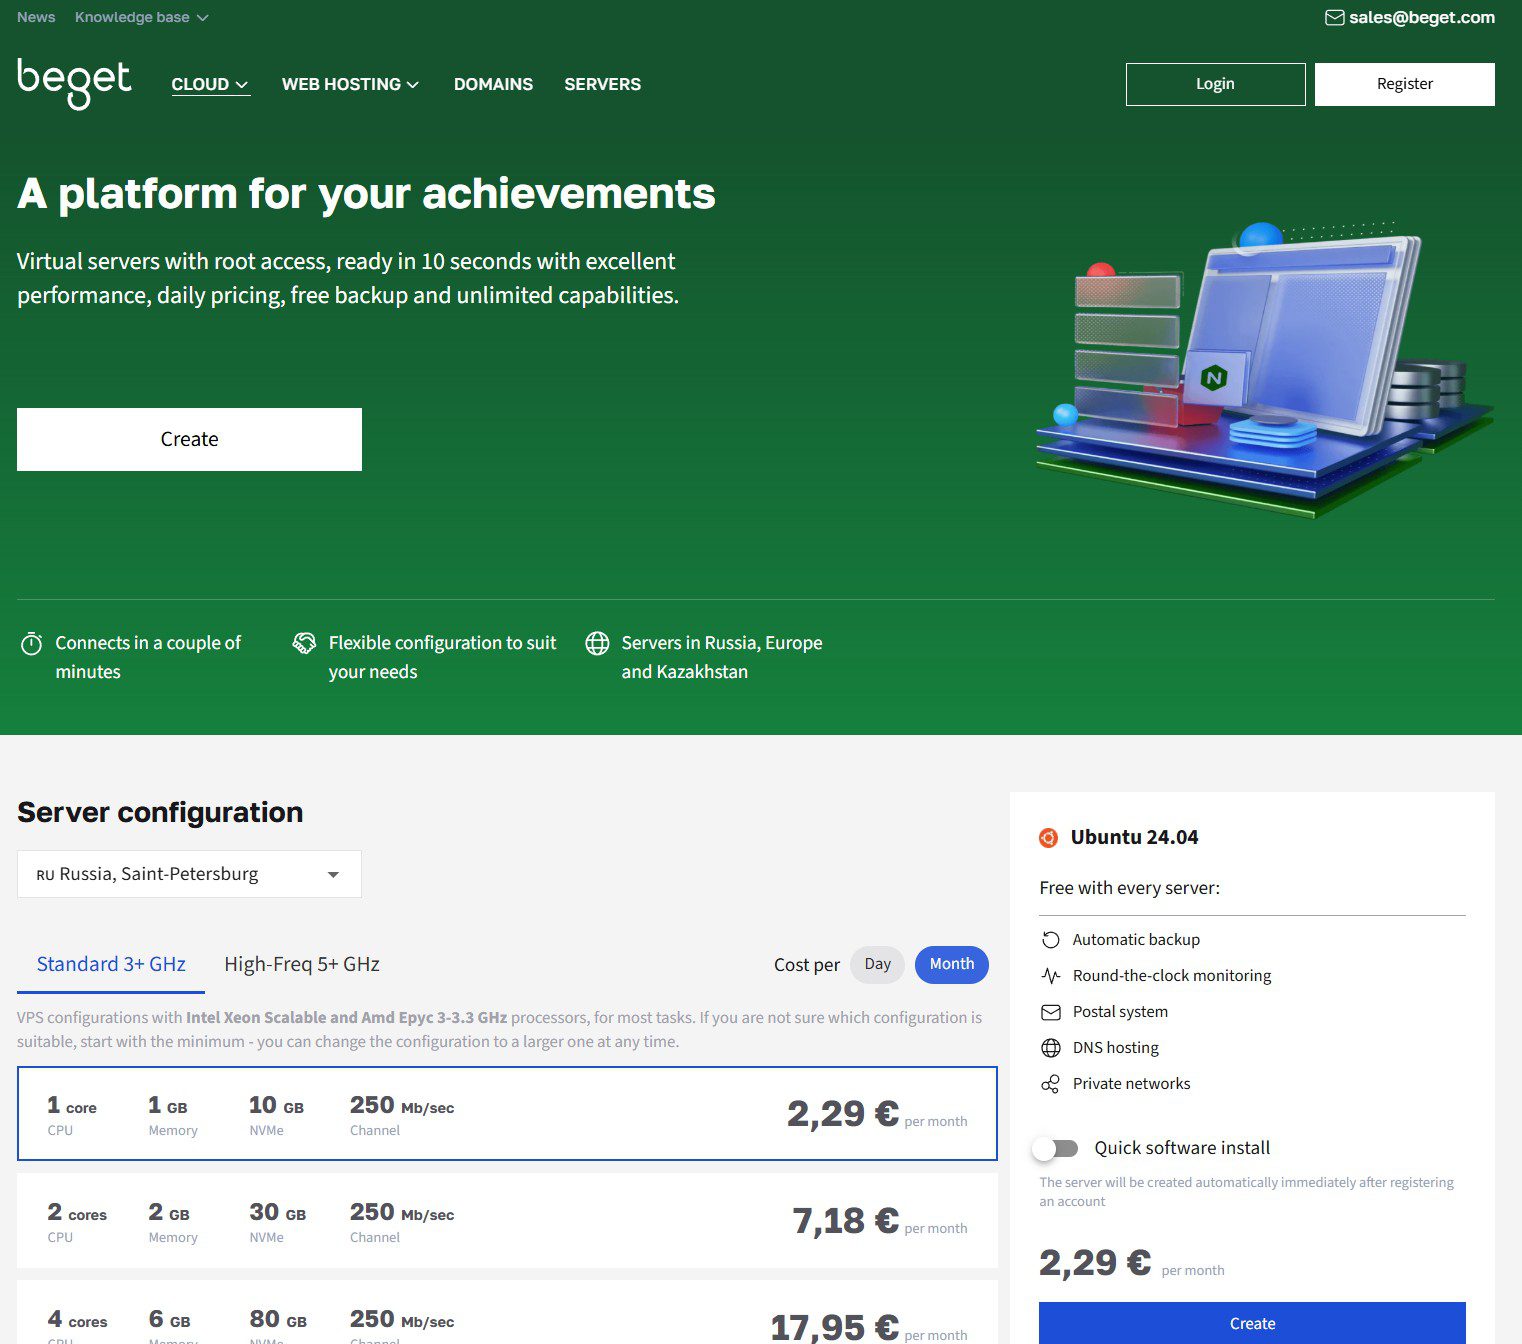Image resolution: width=1522 pixels, height=1344 pixels.
Task: Expand the WEB HOSTING menu
Action: (350, 85)
